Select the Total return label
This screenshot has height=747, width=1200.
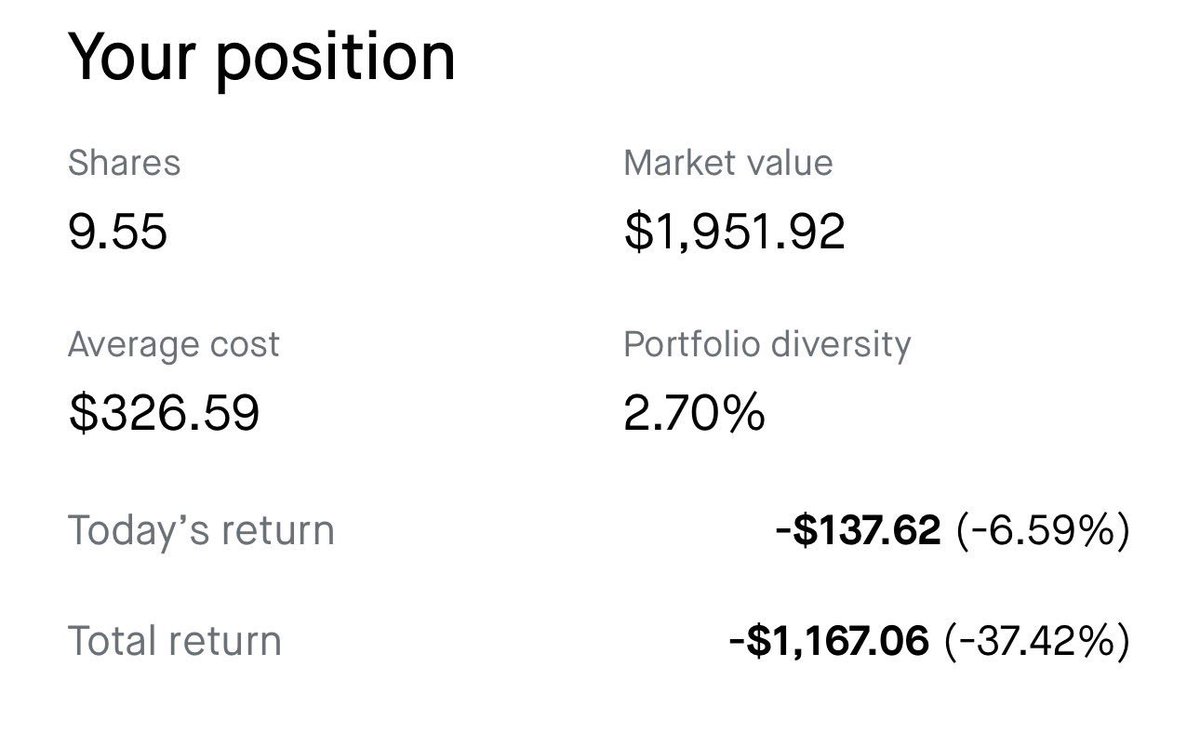click(174, 641)
